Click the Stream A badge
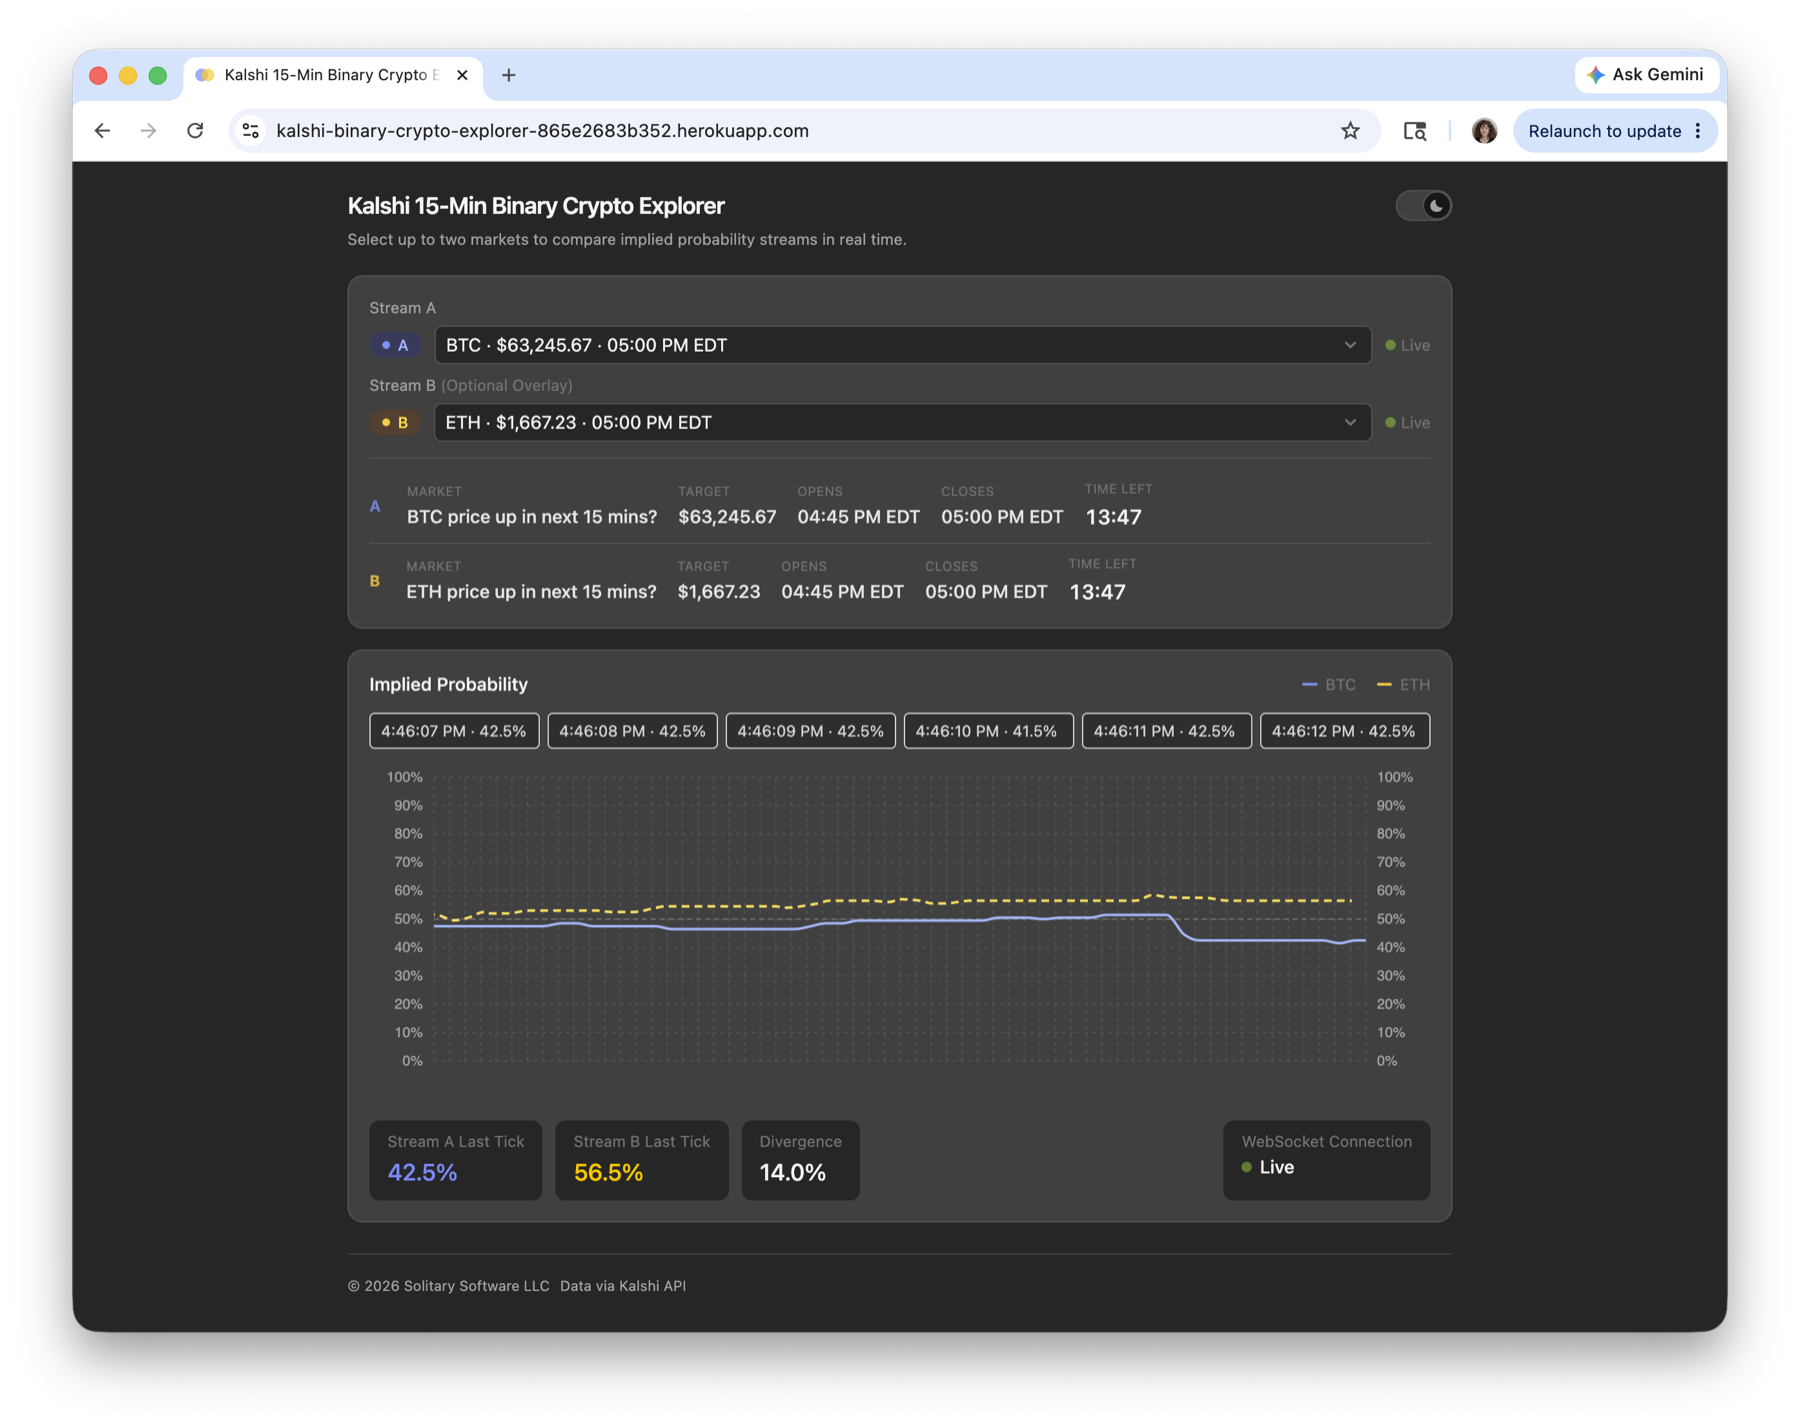1800x1428 pixels. click(395, 345)
